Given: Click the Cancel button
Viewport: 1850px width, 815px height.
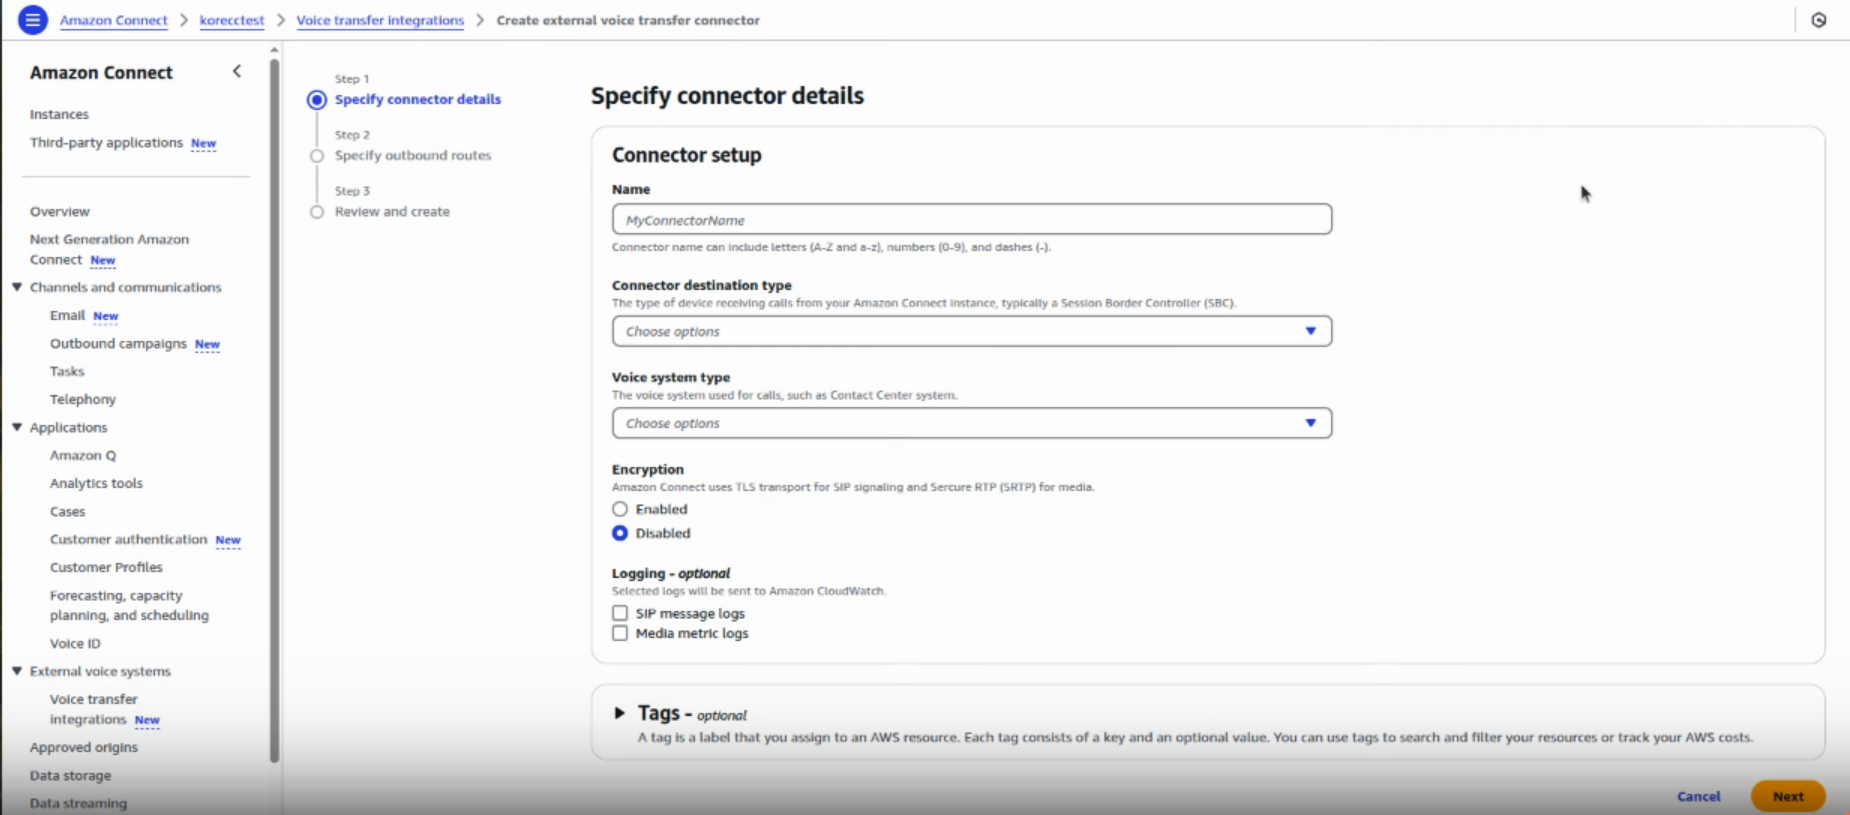Looking at the screenshot, I should pos(1698,796).
